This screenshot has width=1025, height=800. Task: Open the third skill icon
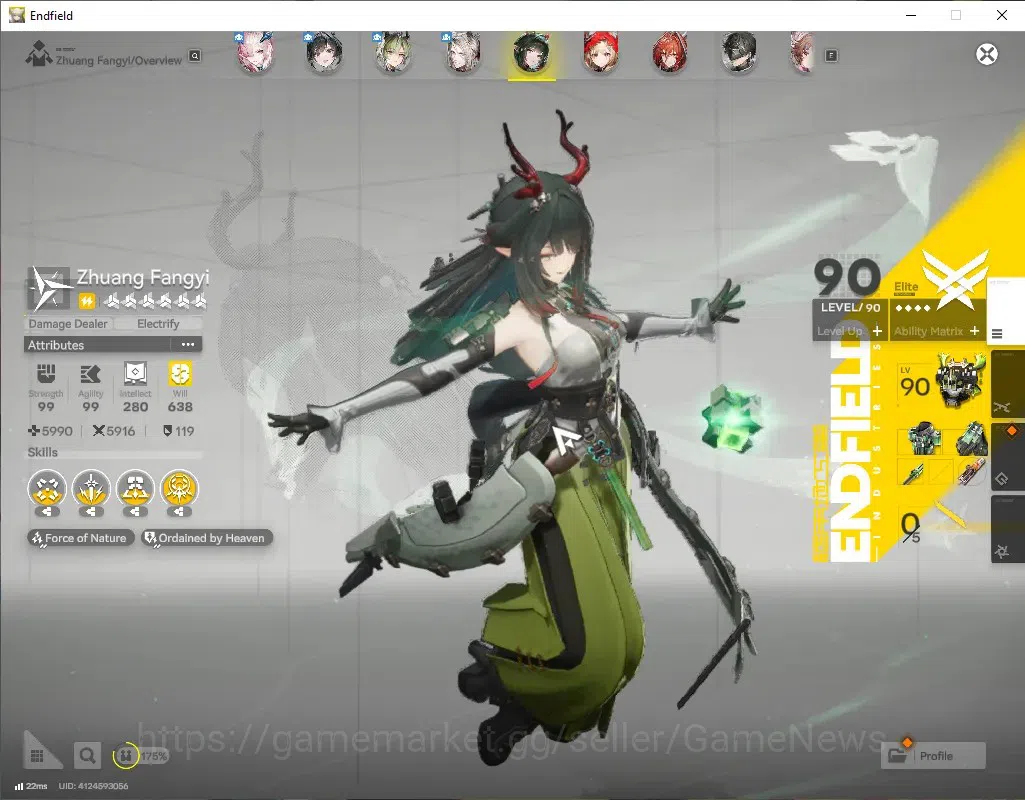tap(135, 490)
